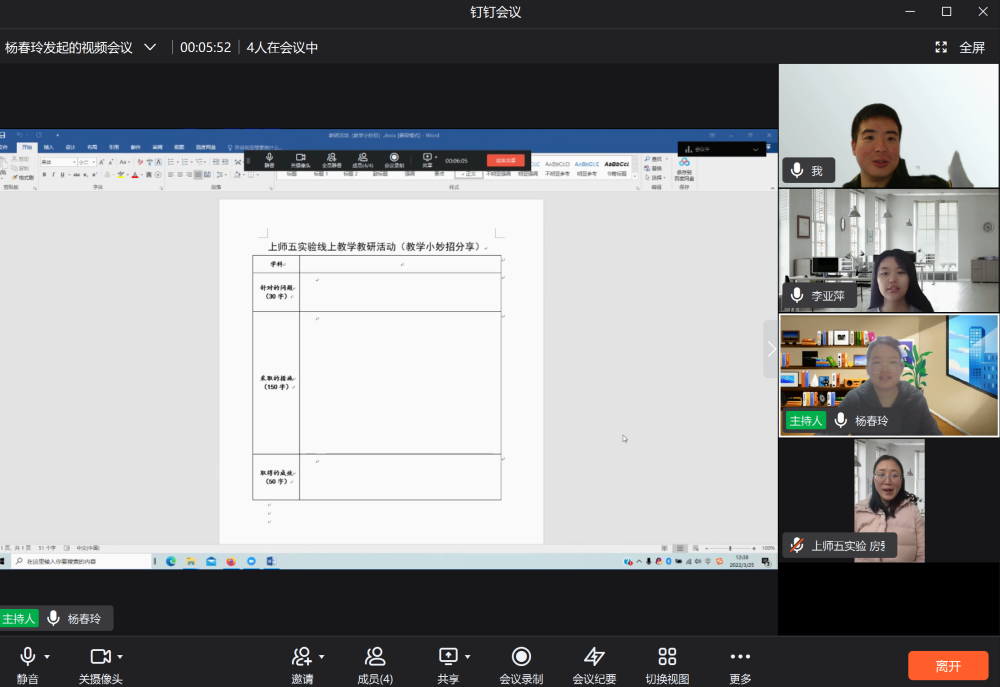Open the dropdown arrow beside 共享
The height and width of the screenshot is (687, 1000).
pyautogui.click(x=467, y=657)
